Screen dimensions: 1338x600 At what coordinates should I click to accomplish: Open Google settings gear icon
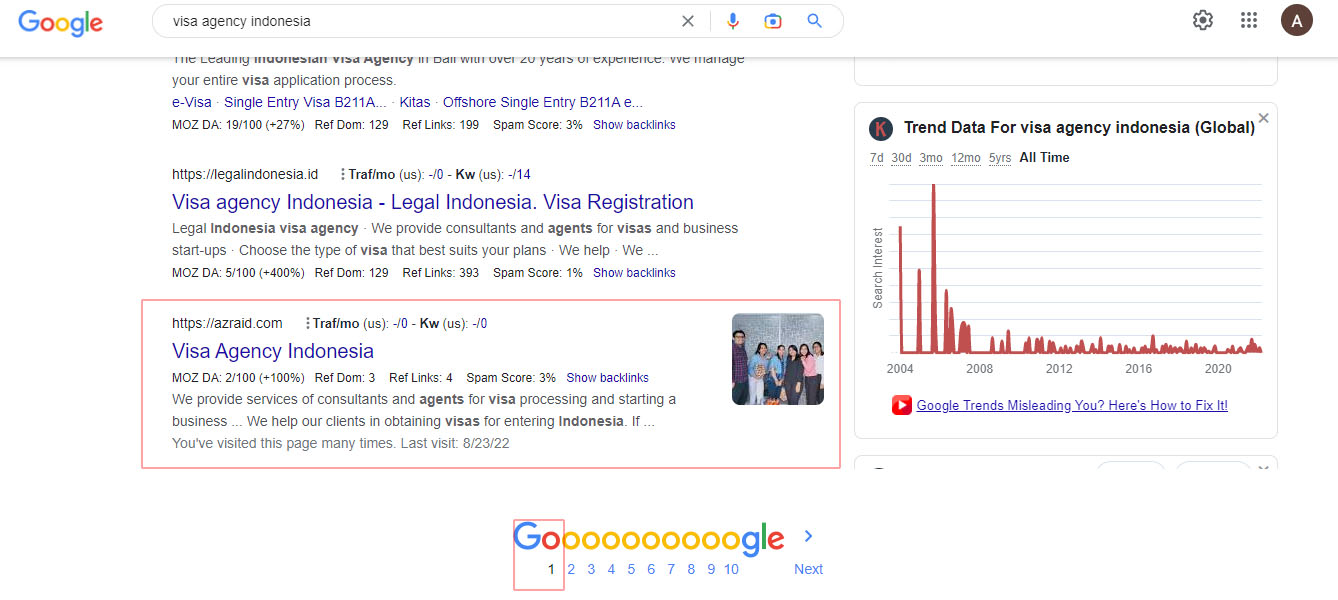1203,20
